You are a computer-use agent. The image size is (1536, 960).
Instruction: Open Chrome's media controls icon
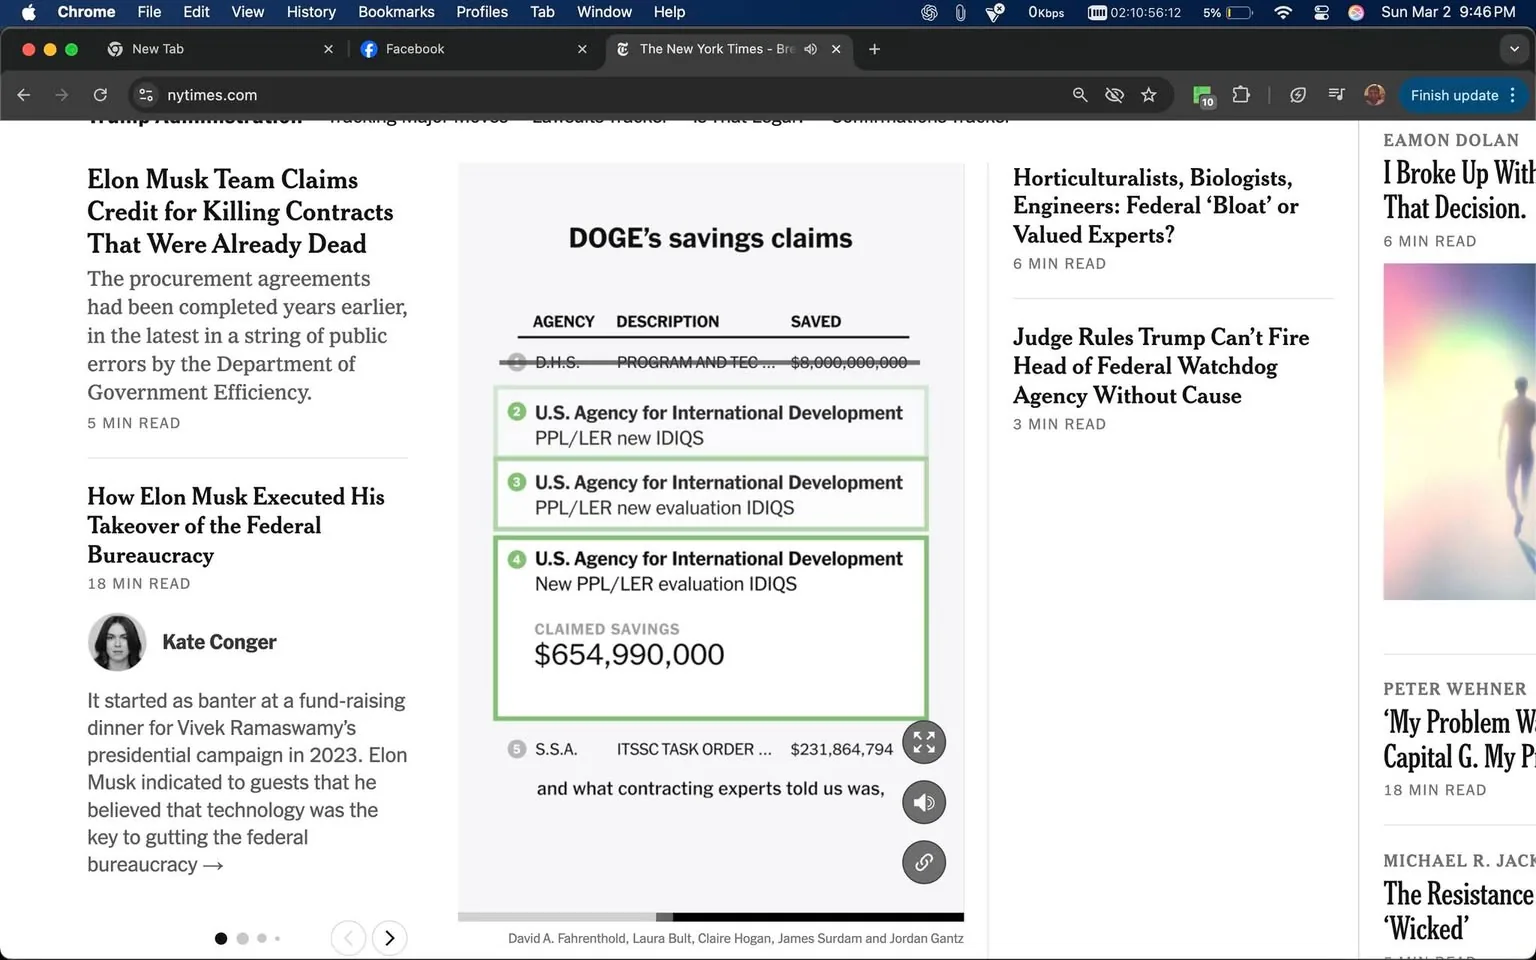tap(1336, 94)
